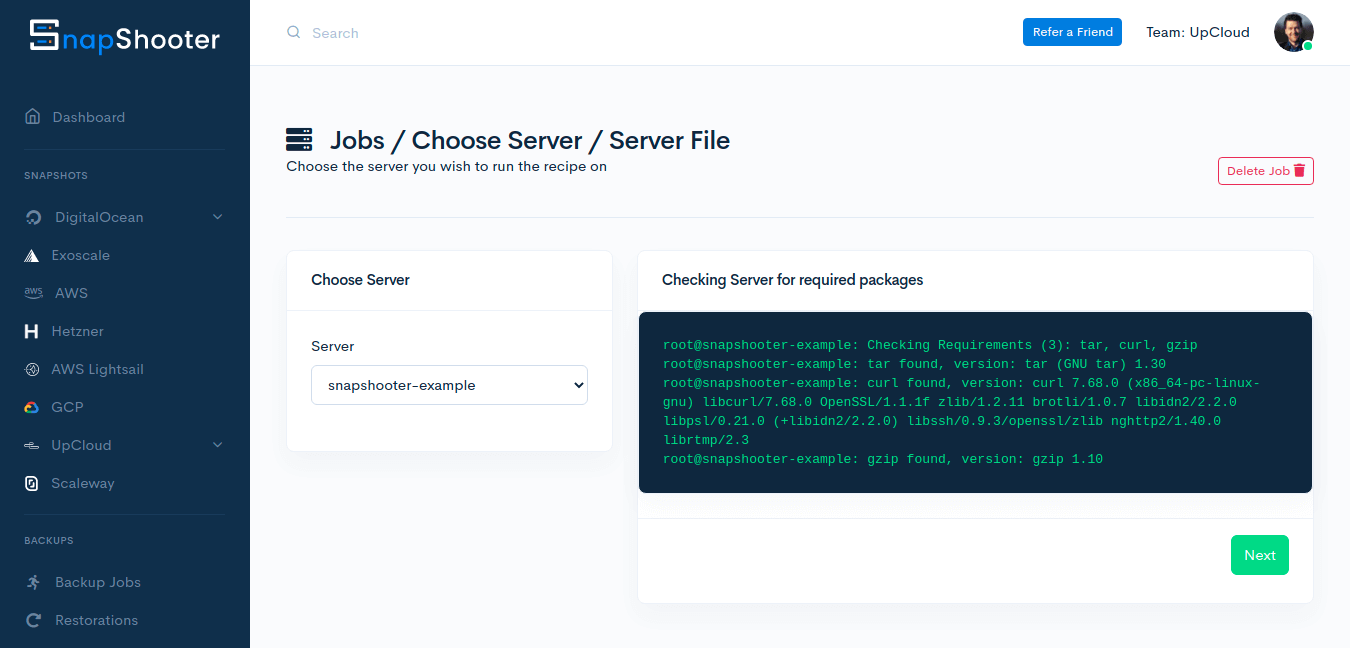Click the Restorations refresh icon
Screen dimensions: 1350x648
[x=33, y=620]
